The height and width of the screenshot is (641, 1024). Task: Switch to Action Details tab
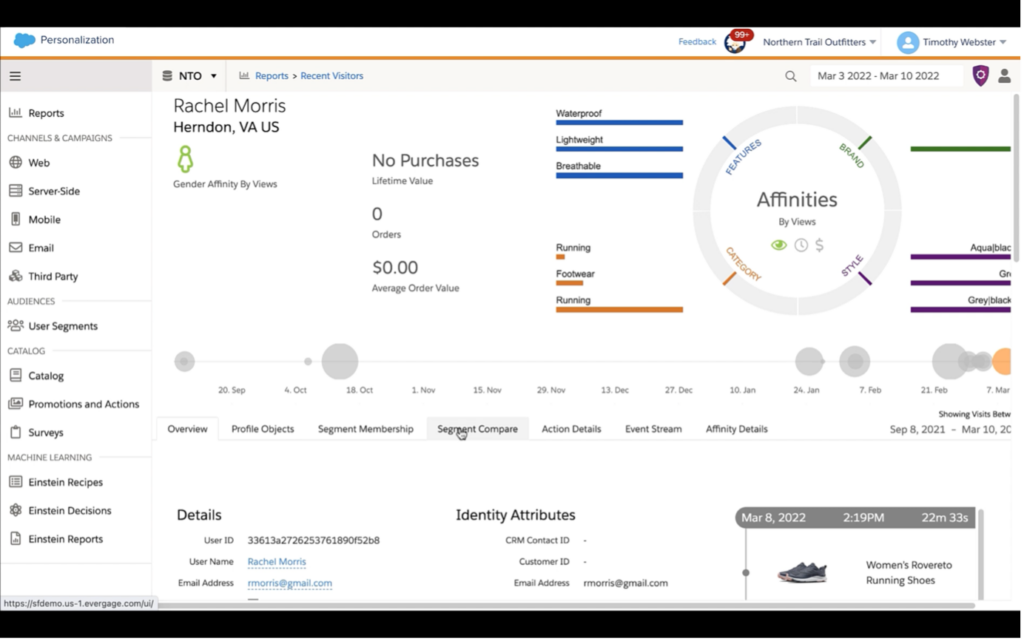pos(571,429)
